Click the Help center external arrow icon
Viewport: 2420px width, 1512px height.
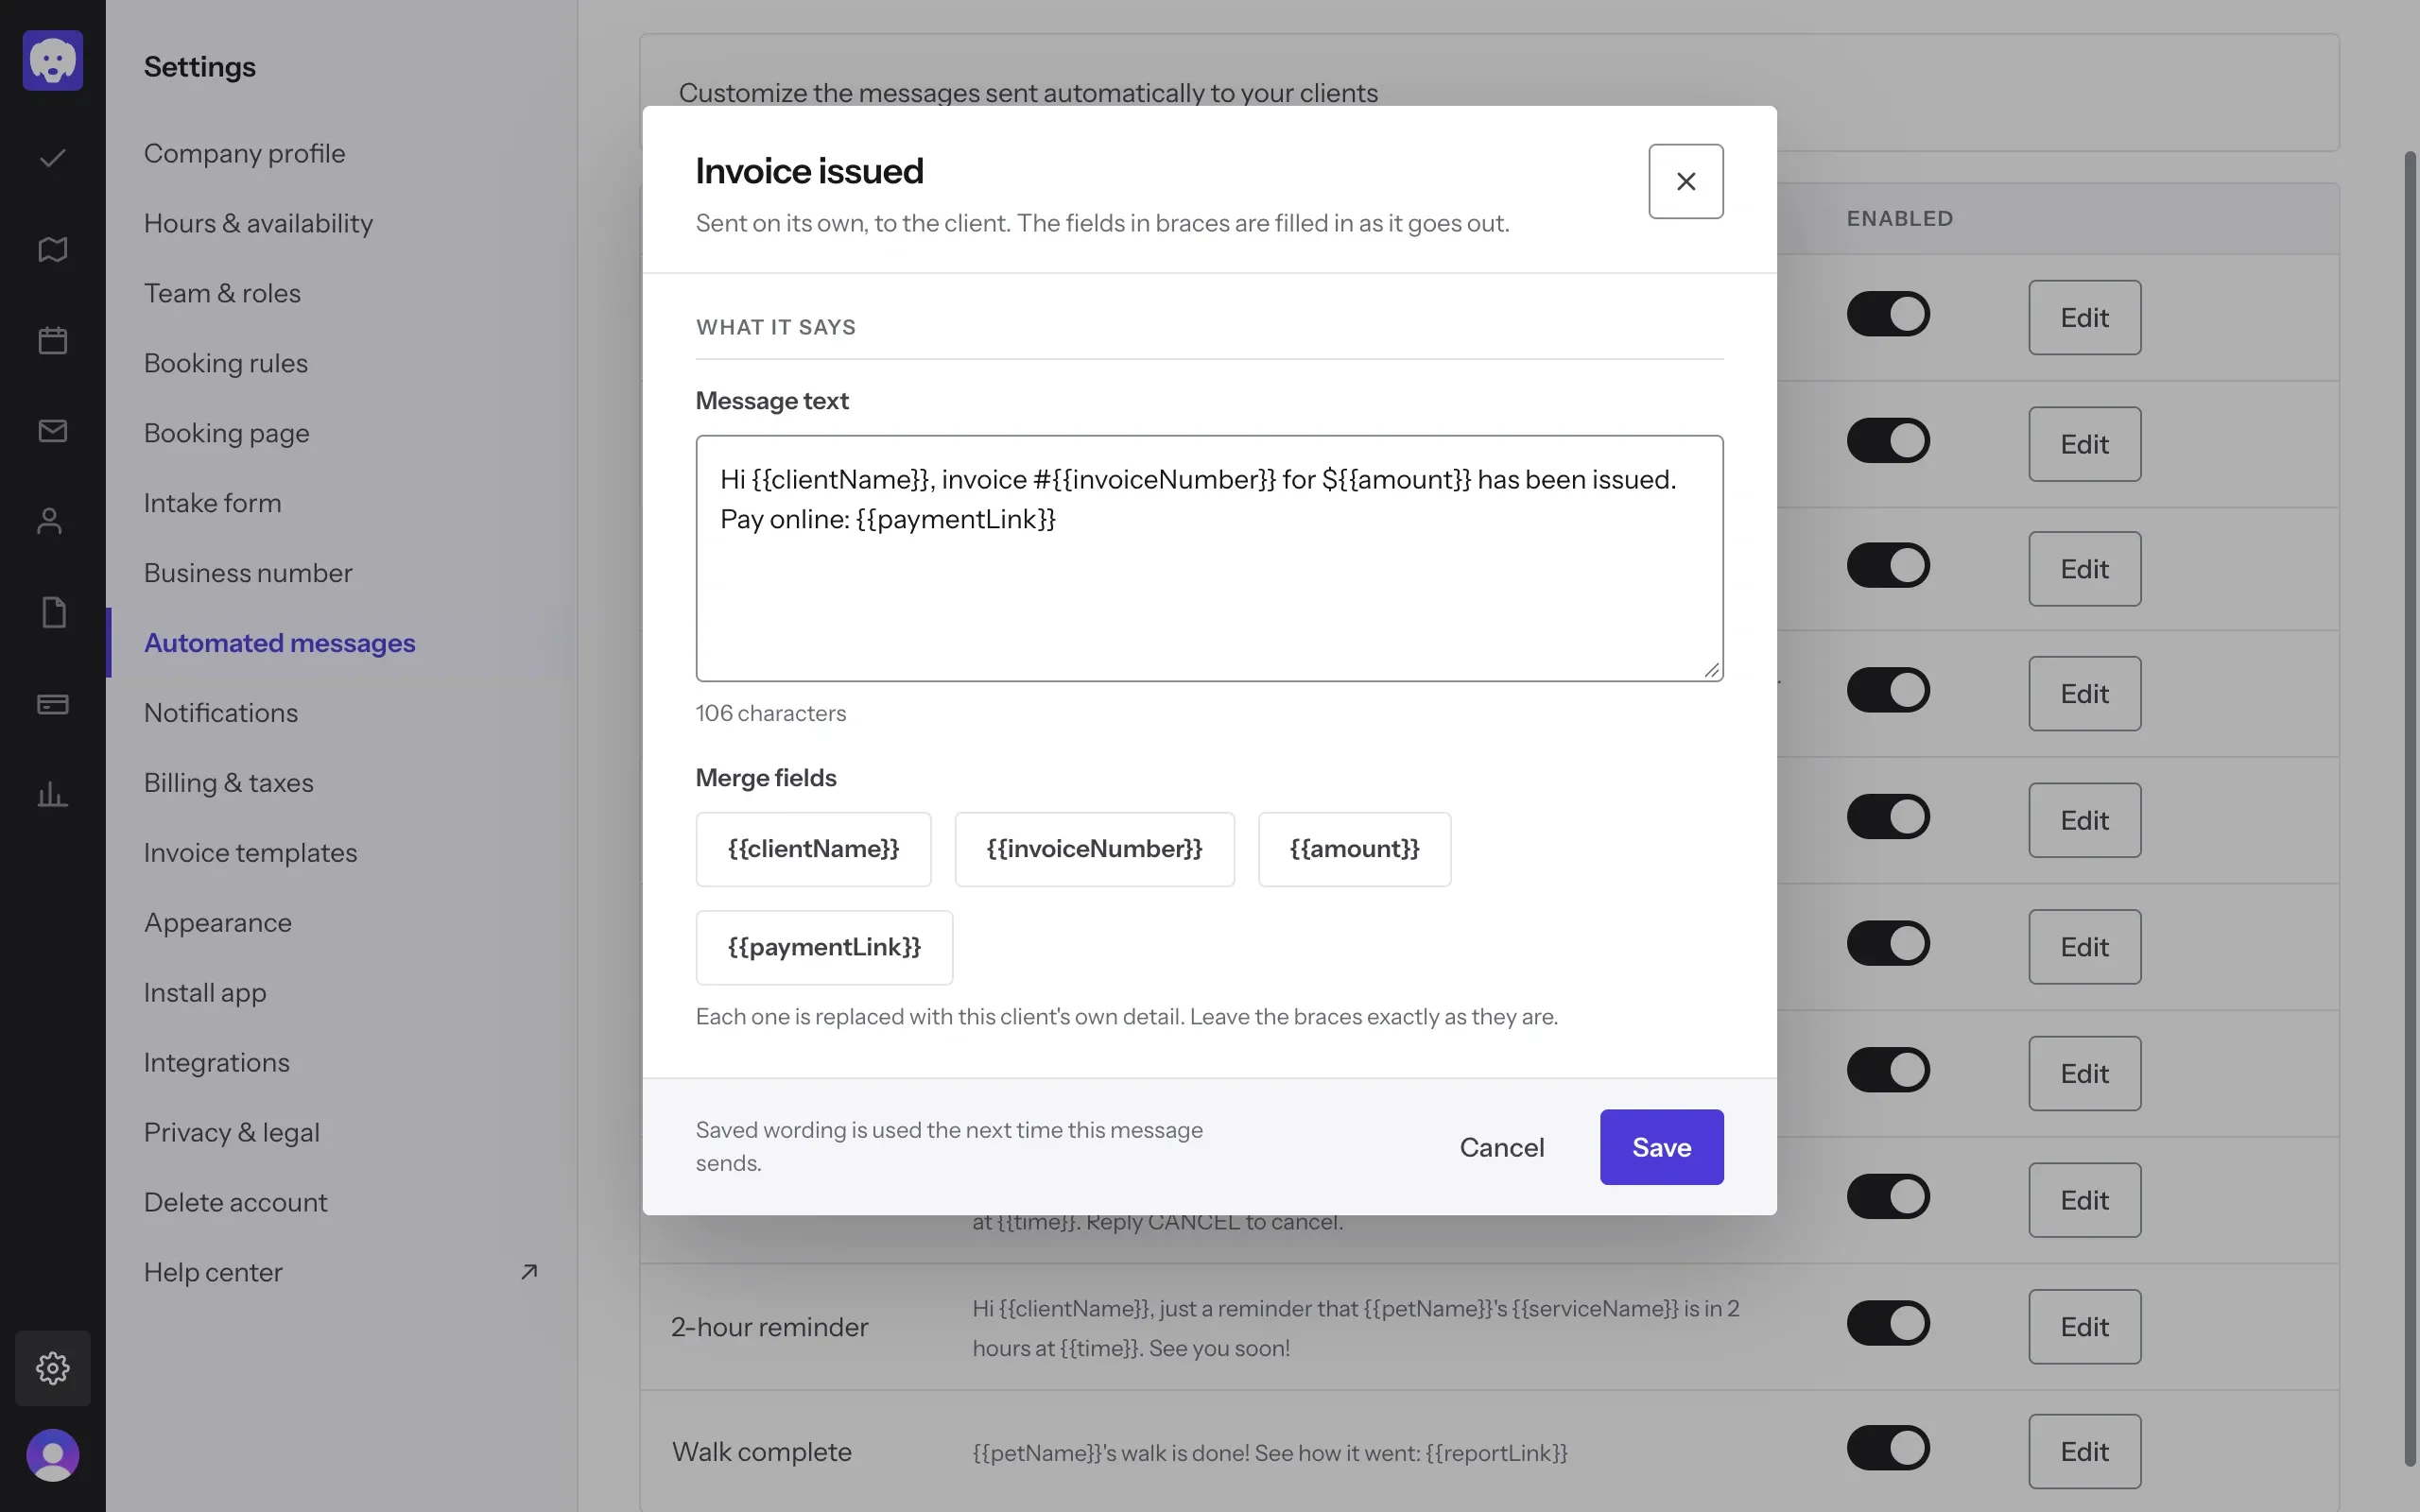click(529, 1272)
